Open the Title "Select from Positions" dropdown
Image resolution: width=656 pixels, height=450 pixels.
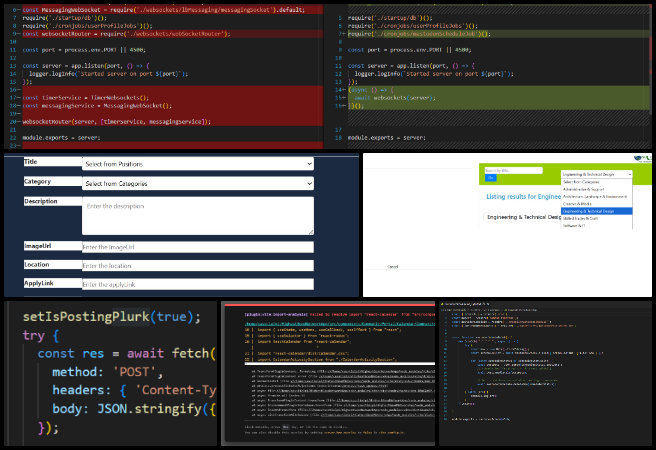tap(198, 163)
